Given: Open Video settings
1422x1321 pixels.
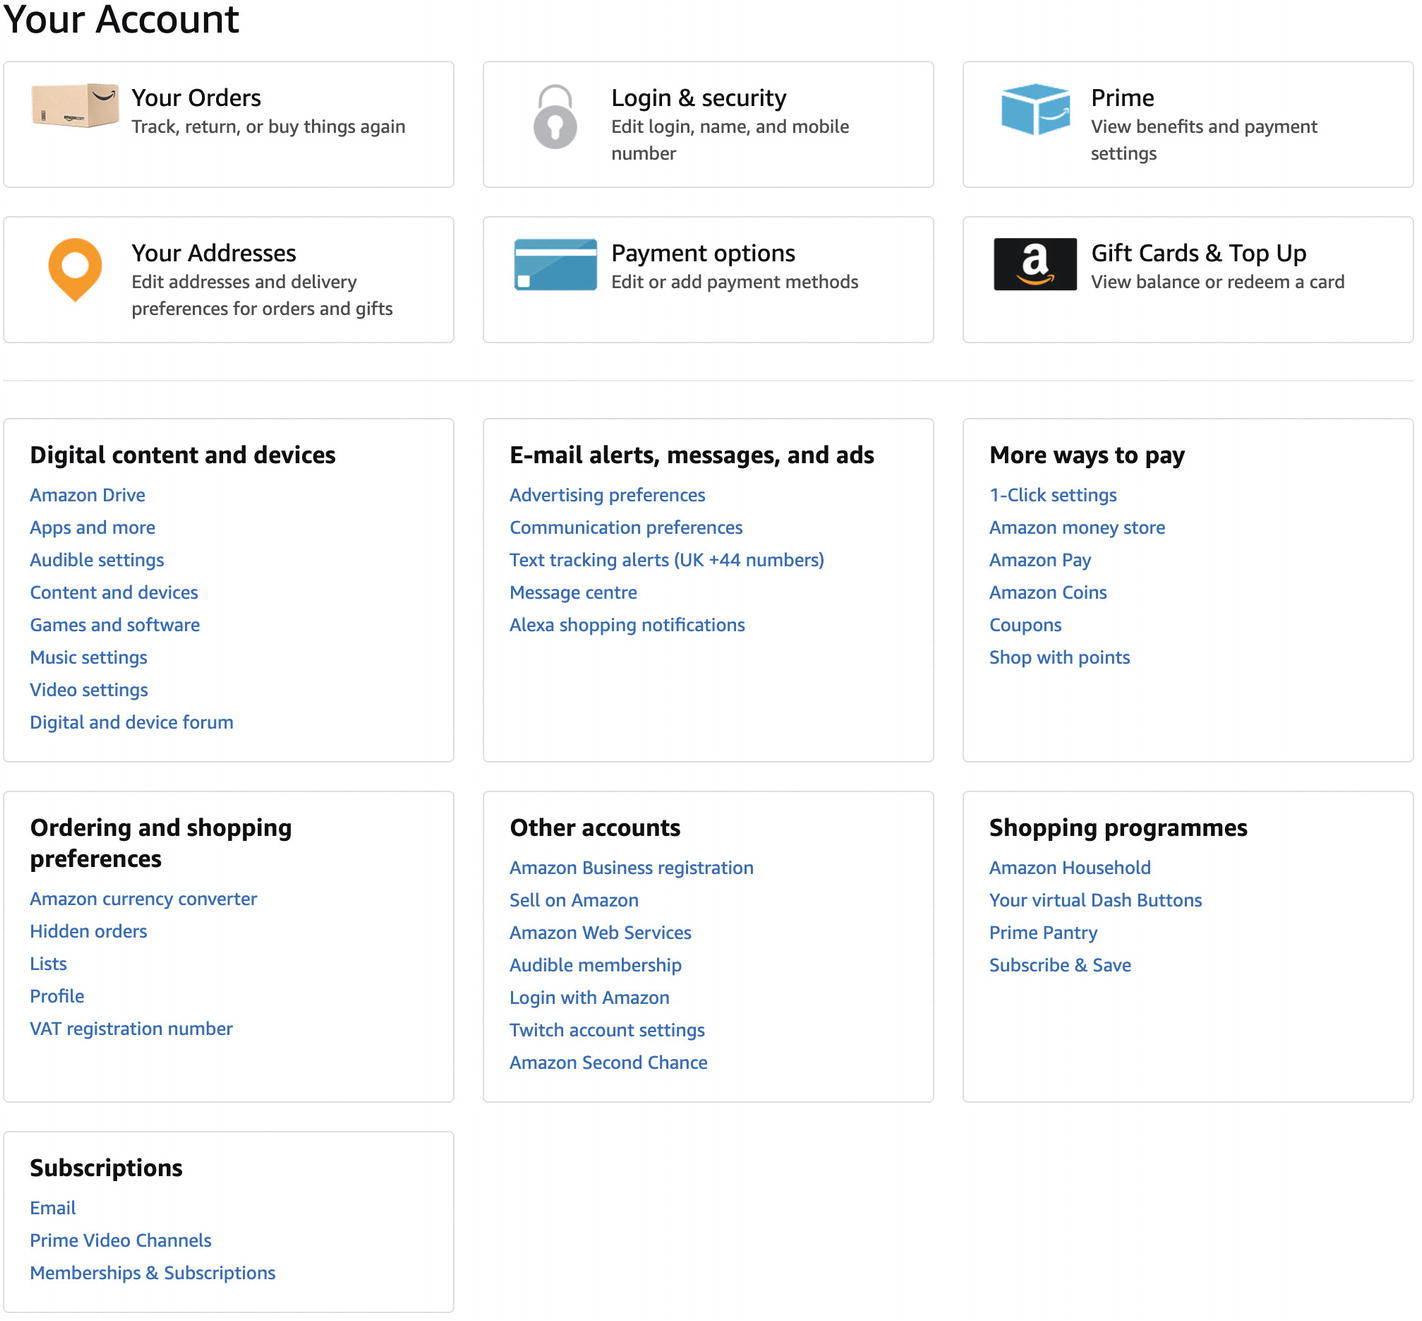Looking at the screenshot, I should point(89,690).
